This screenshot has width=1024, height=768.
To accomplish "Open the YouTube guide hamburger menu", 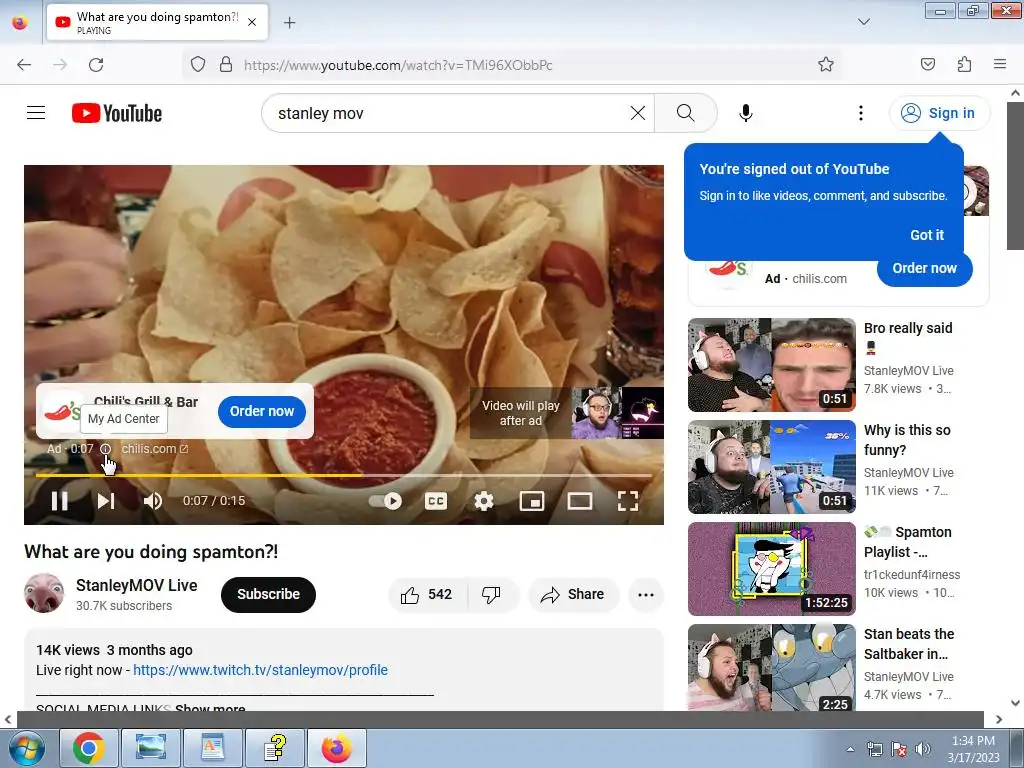I will pos(36,113).
